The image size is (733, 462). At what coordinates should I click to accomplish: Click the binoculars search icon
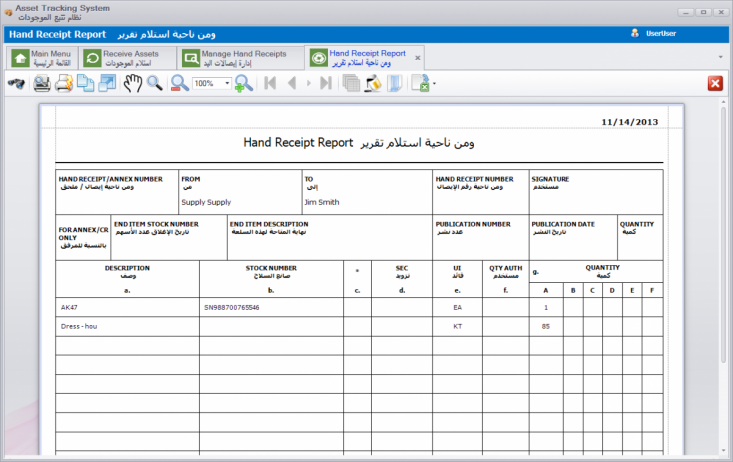tap(16, 83)
